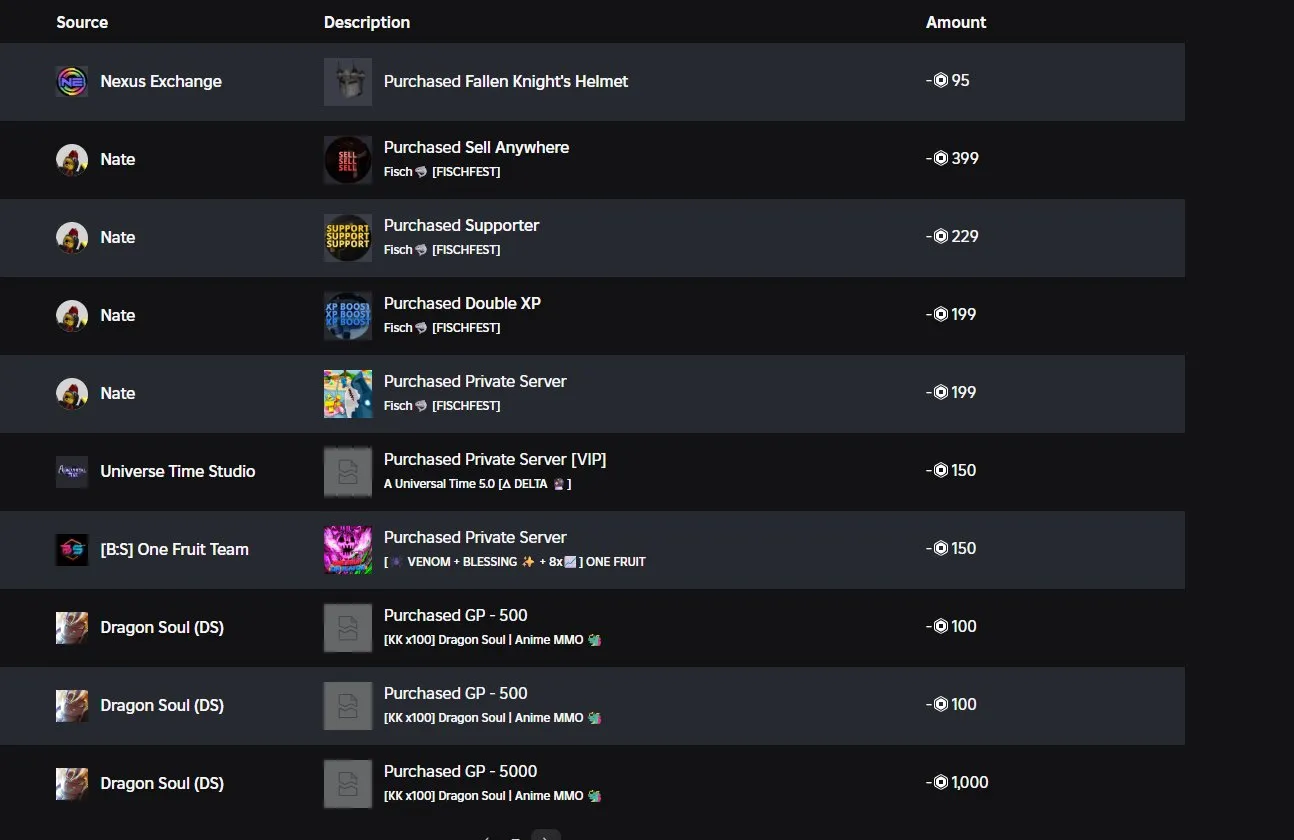Click the XP Boost thumbnail for Double XP
1294x840 pixels.
347,315
